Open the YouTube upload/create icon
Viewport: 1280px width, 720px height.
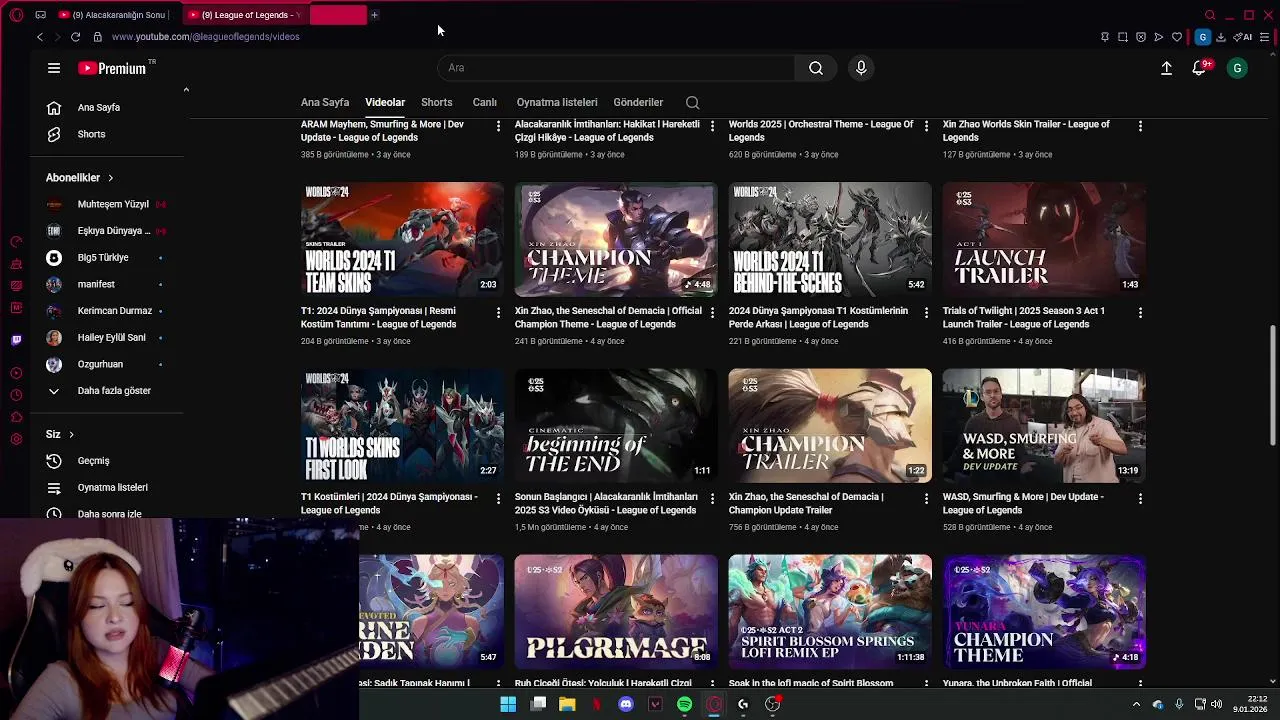click(1166, 68)
